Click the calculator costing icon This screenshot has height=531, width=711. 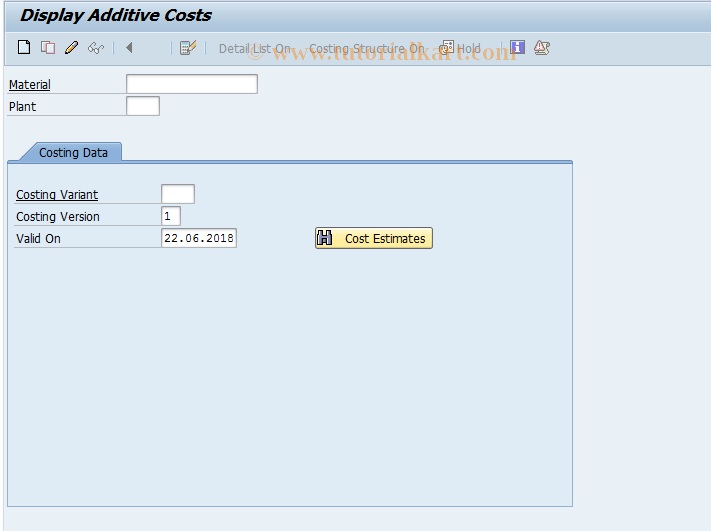click(188, 47)
